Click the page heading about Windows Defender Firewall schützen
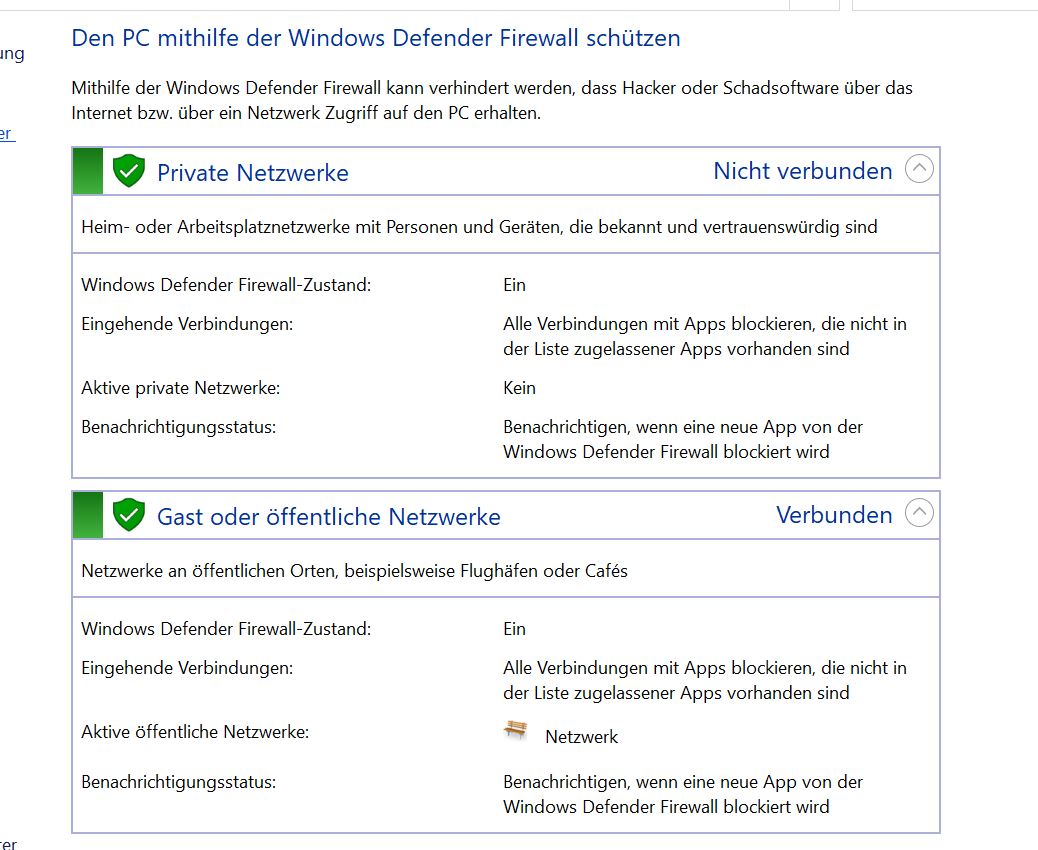 point(375,38)
